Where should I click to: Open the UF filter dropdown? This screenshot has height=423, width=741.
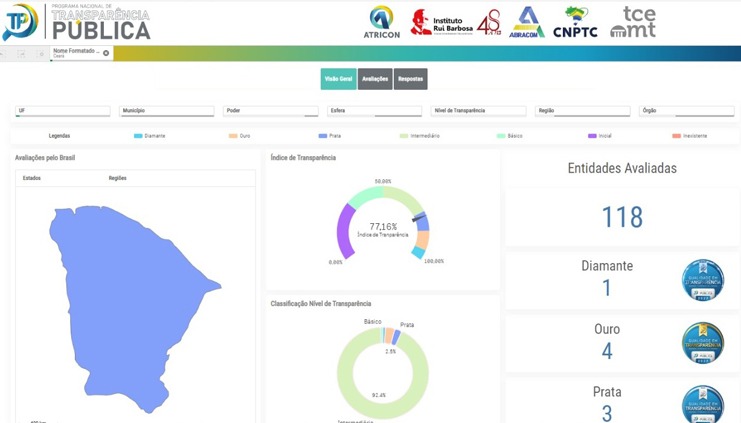[x=63, y=111]
